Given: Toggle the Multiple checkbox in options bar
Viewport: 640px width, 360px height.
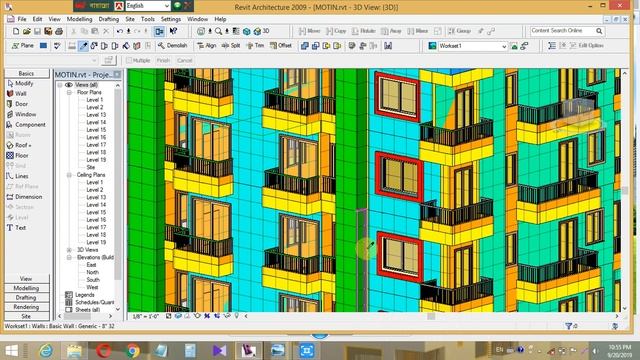Looking at the screenshot, I should pyautogui.click(x=129, y=60).
